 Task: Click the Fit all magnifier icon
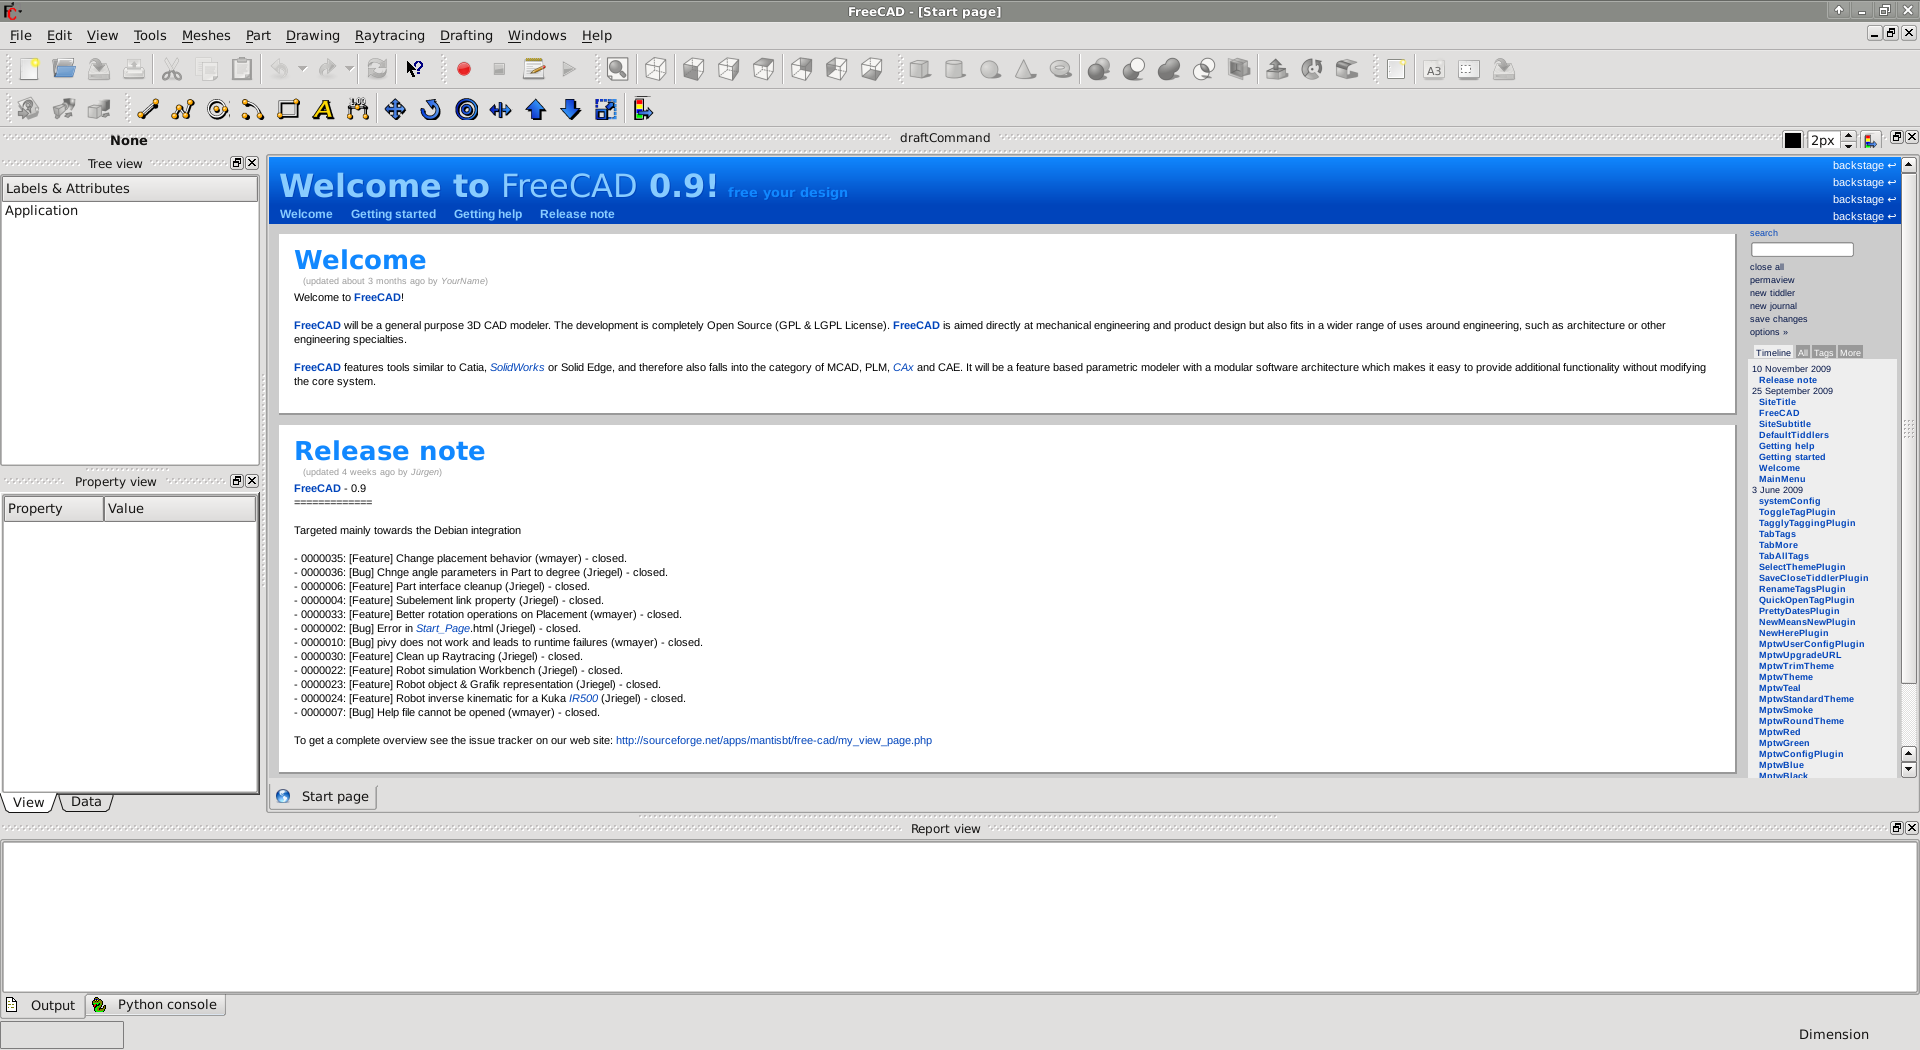click(x=618, y=69)
